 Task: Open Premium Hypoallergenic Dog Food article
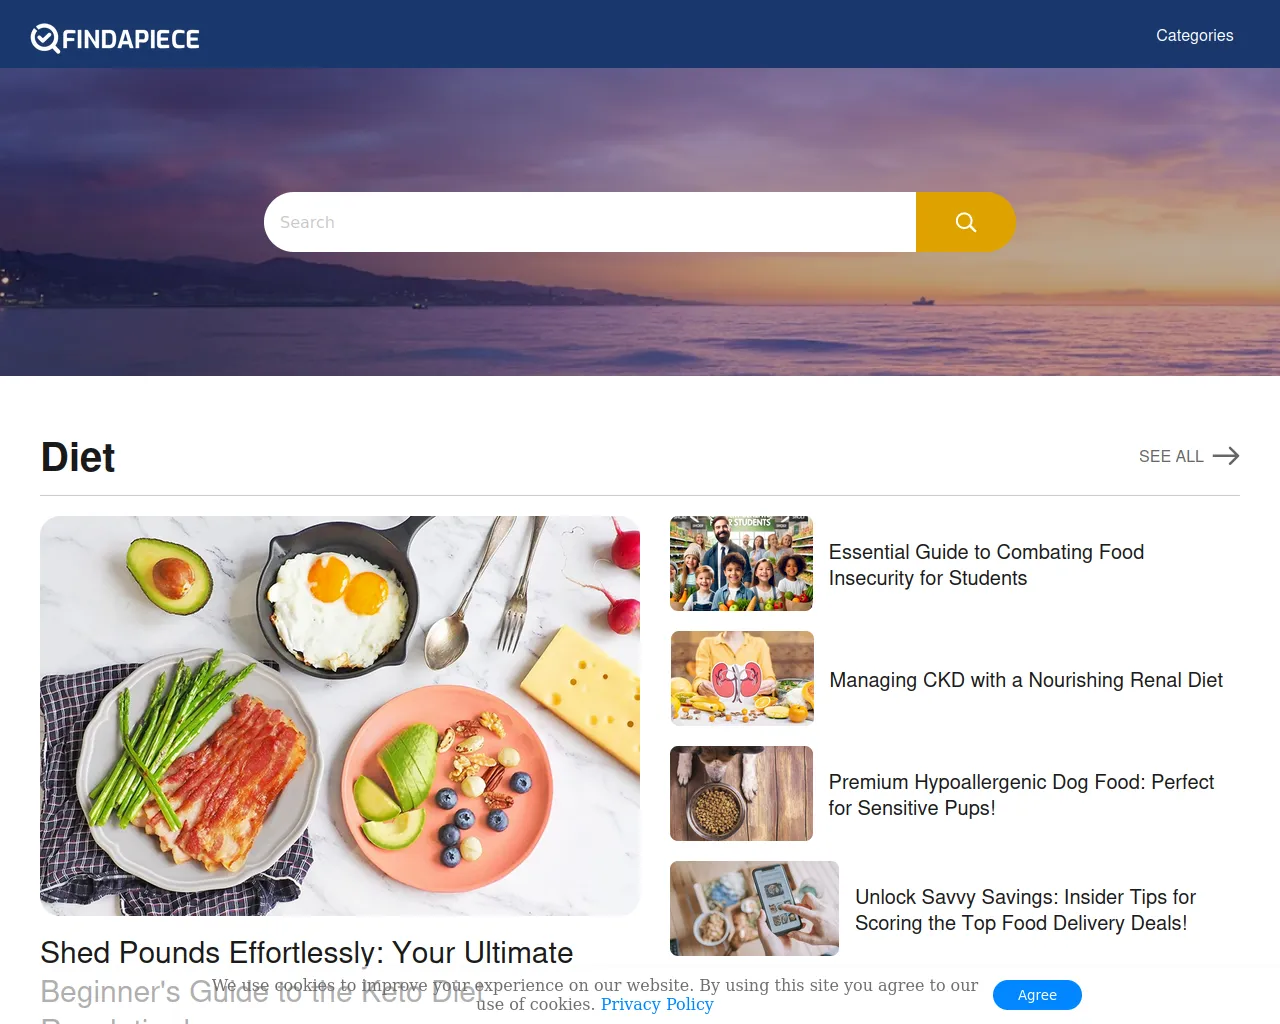point(1021,795)
